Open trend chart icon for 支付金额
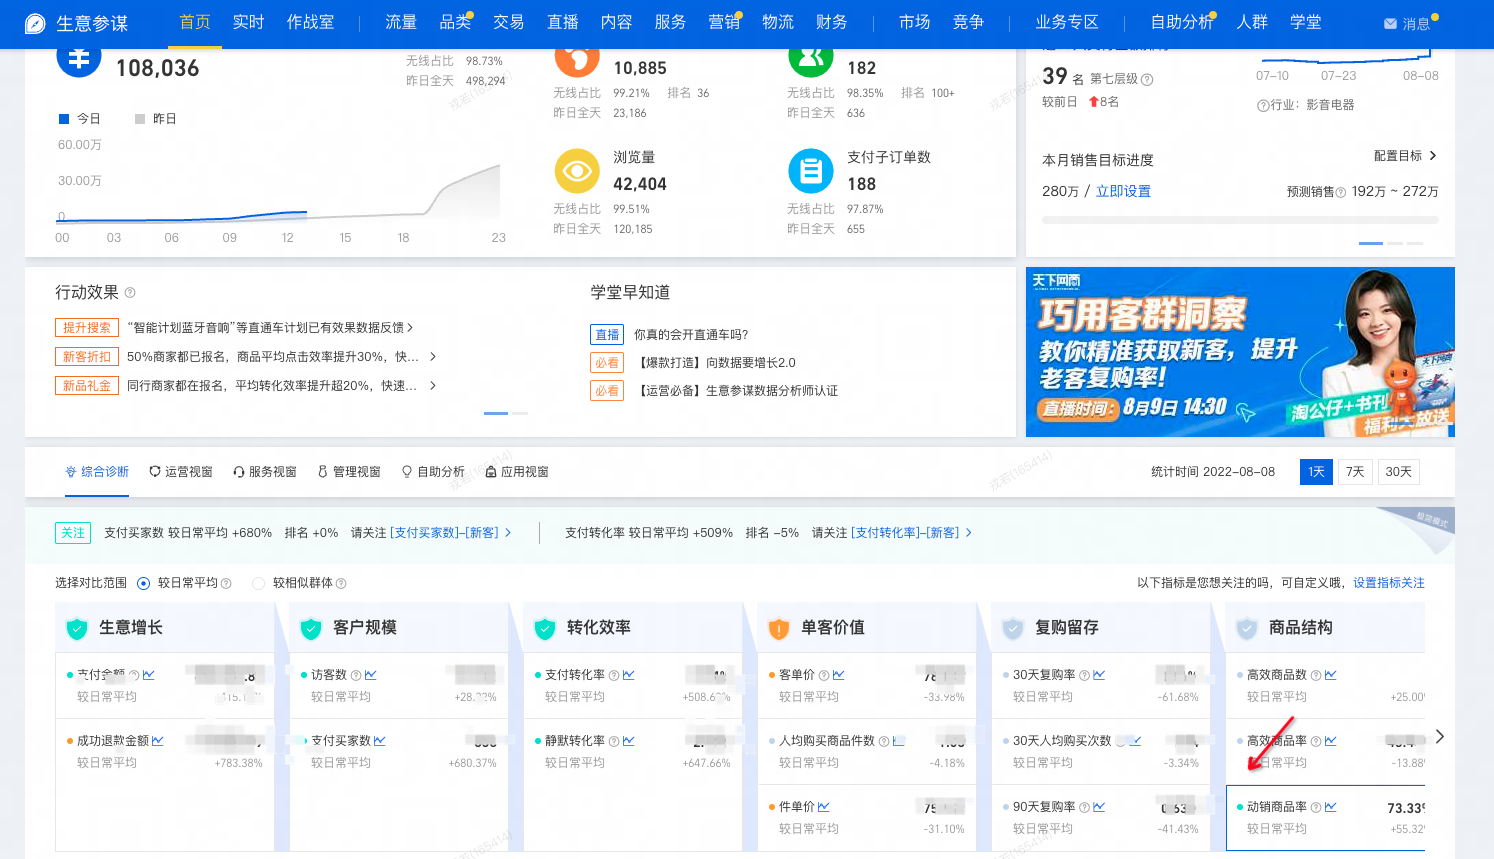The width and height of the screenshot is (1494, 859). (149, 675)
